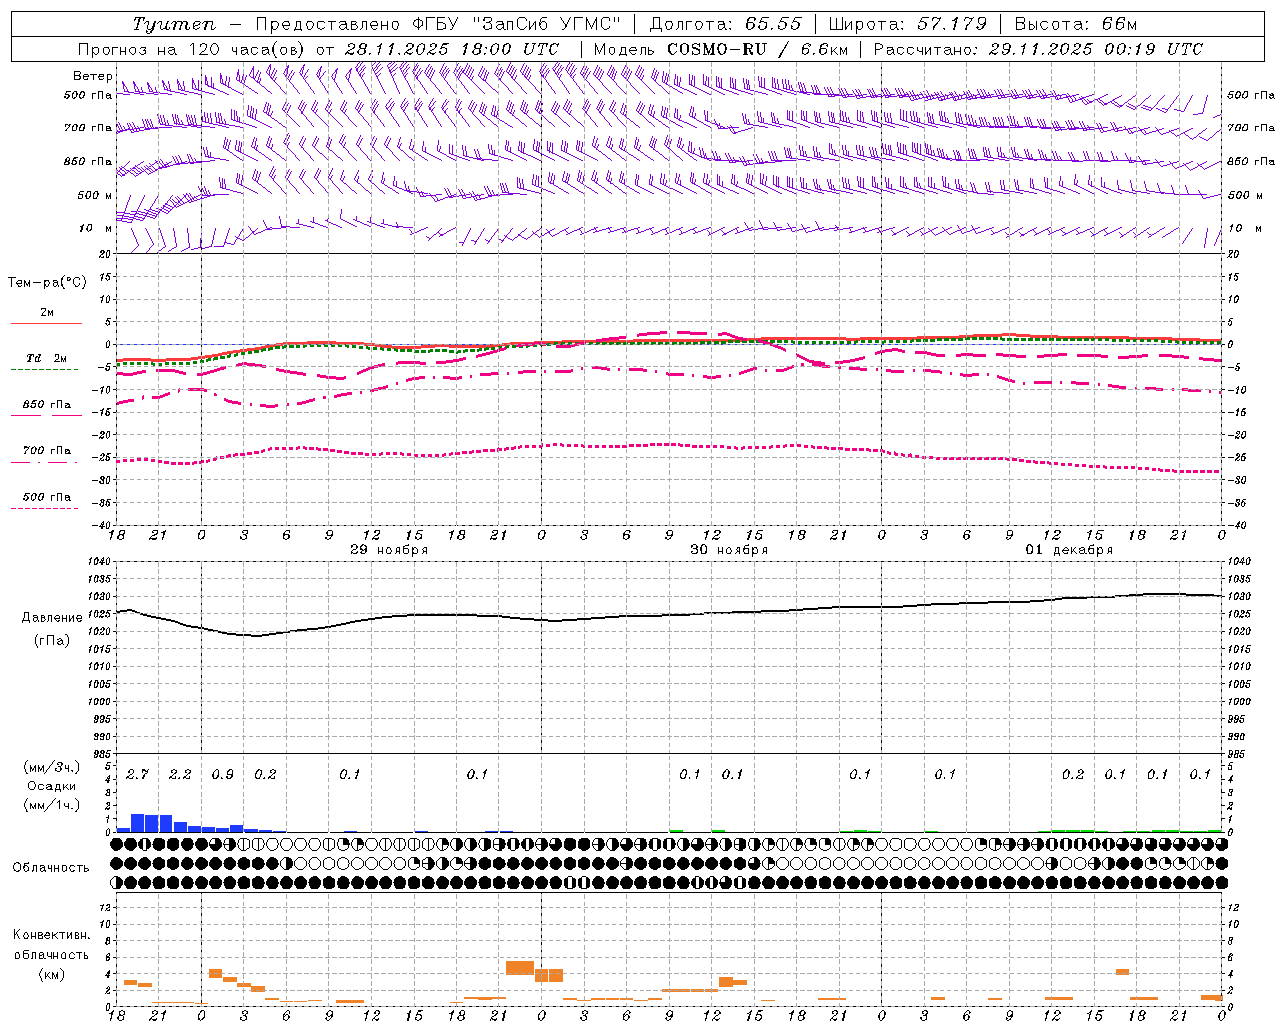Click the Долгота: 65.55 value
This screenshot has height=1024, width=1280.
tap(726, 24)
